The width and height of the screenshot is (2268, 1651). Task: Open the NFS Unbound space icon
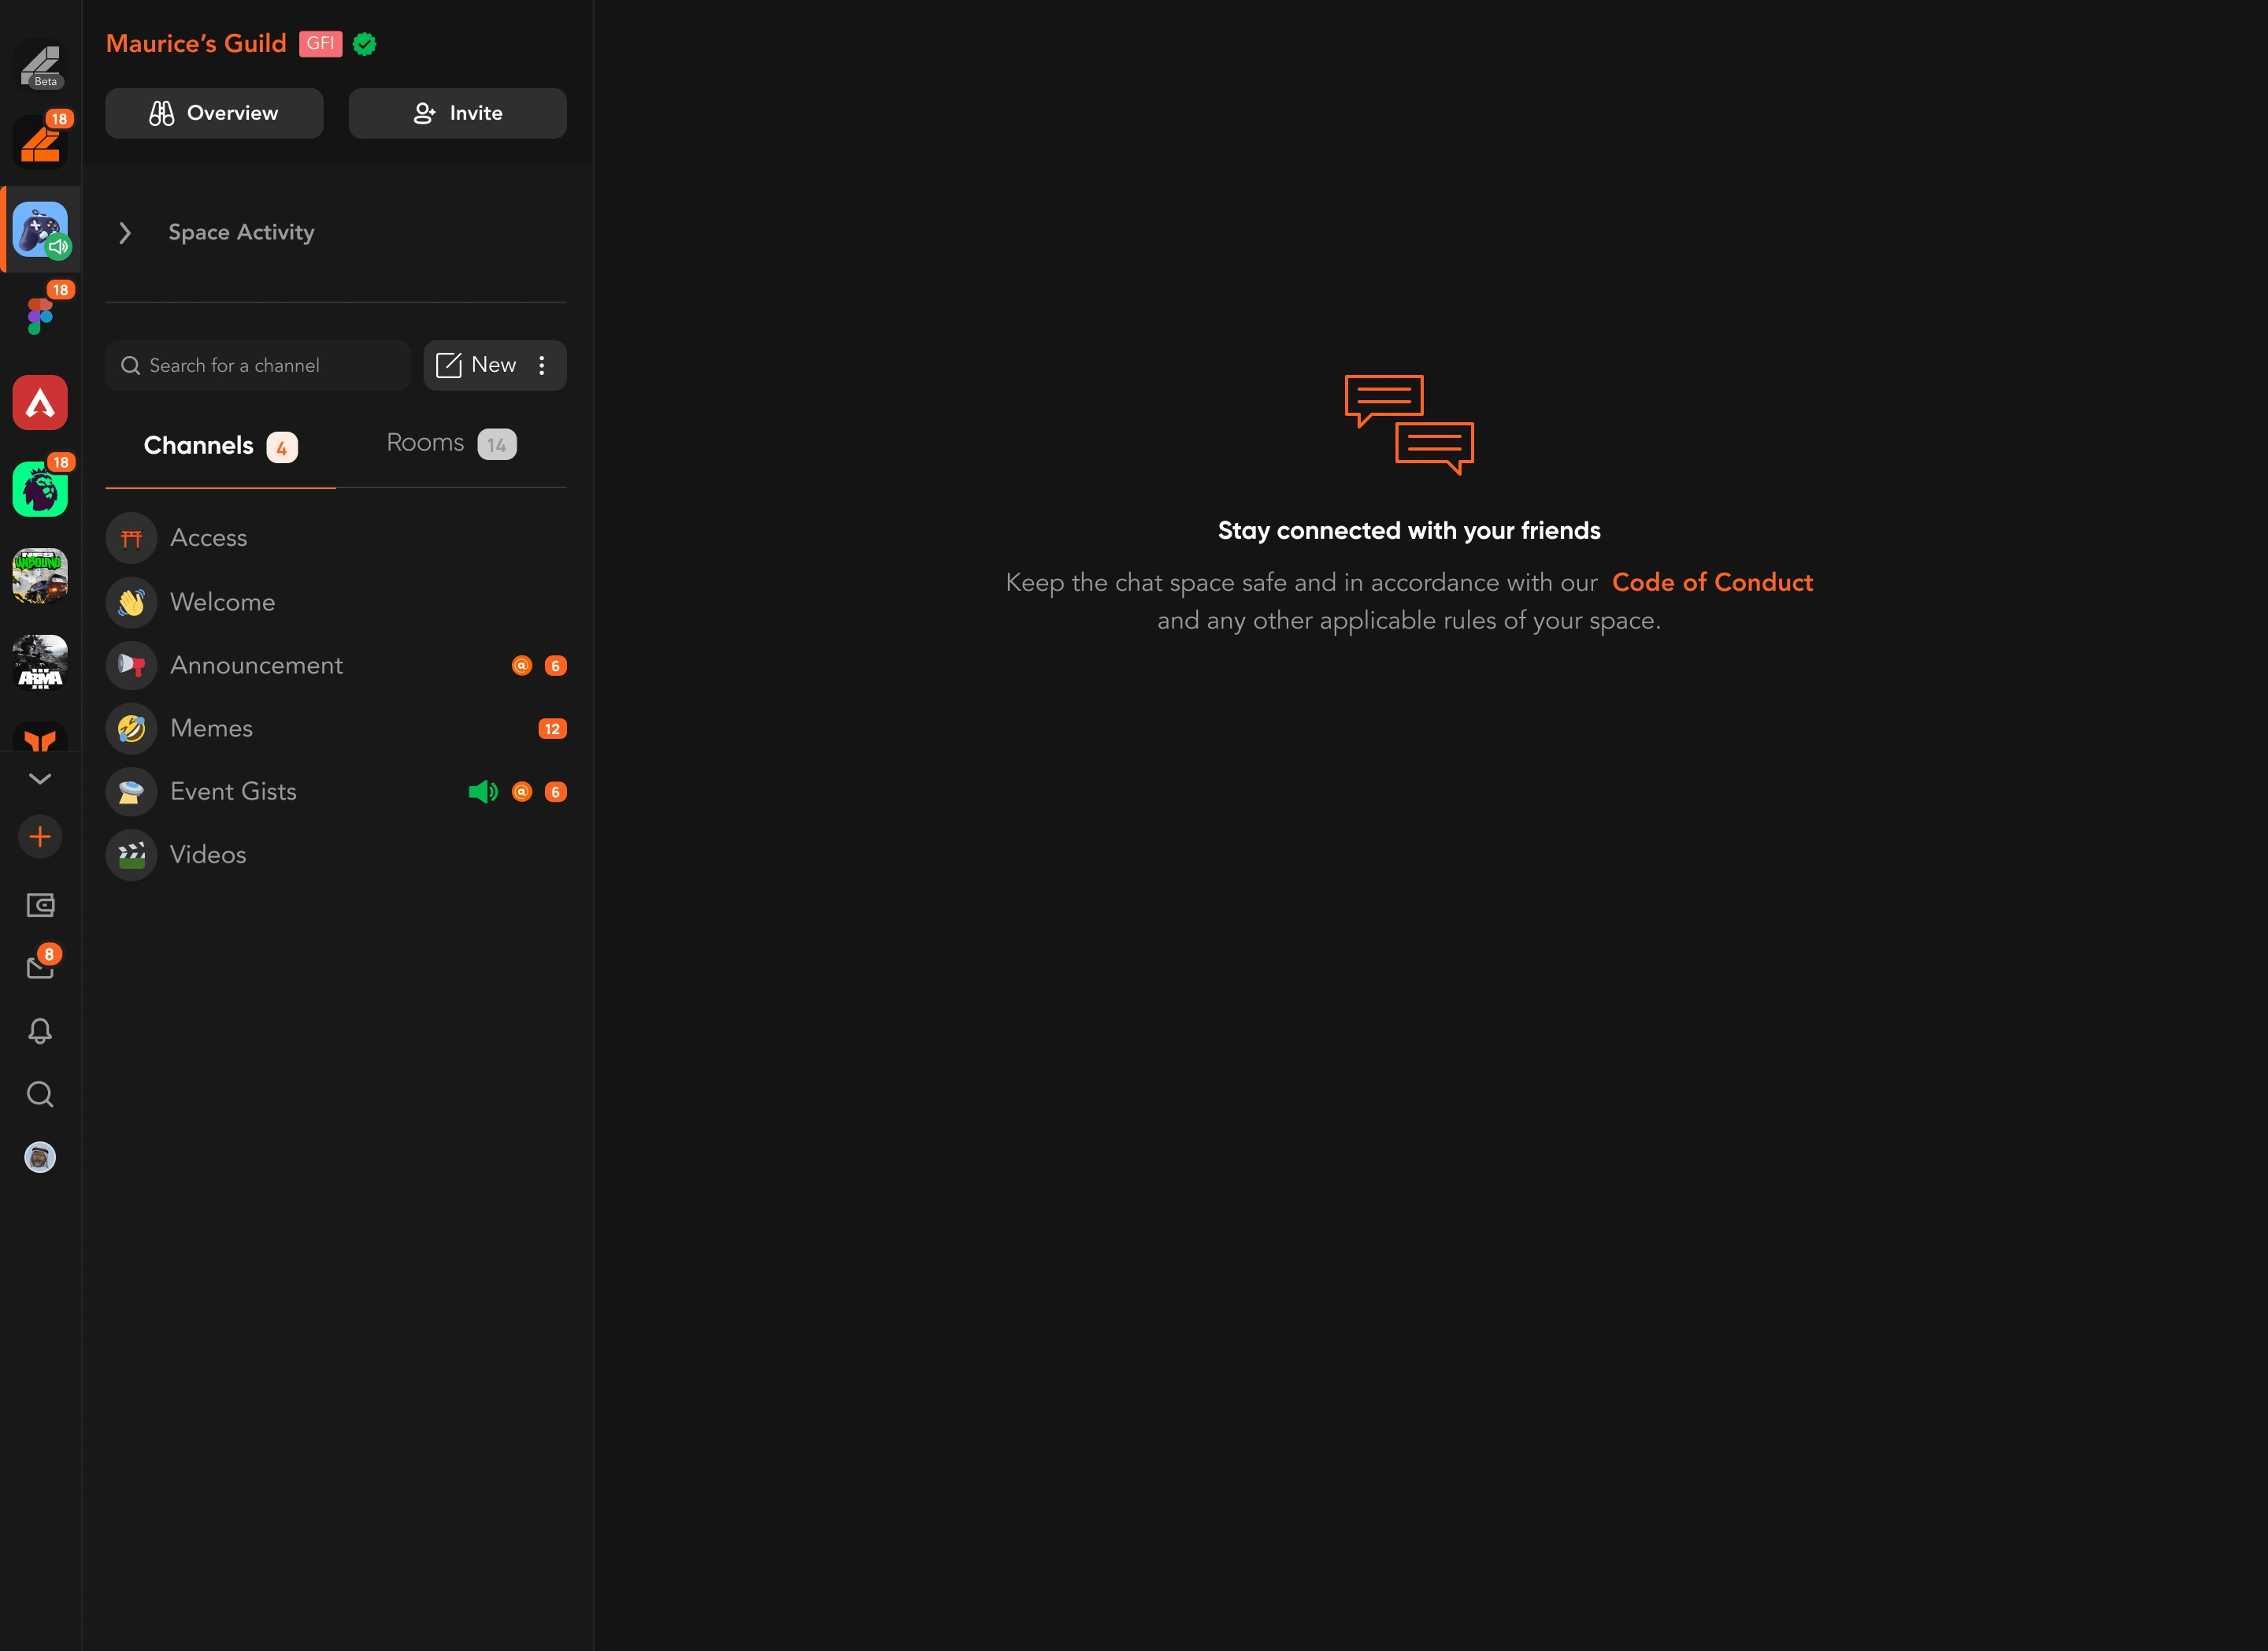click(x=40, y=575)
